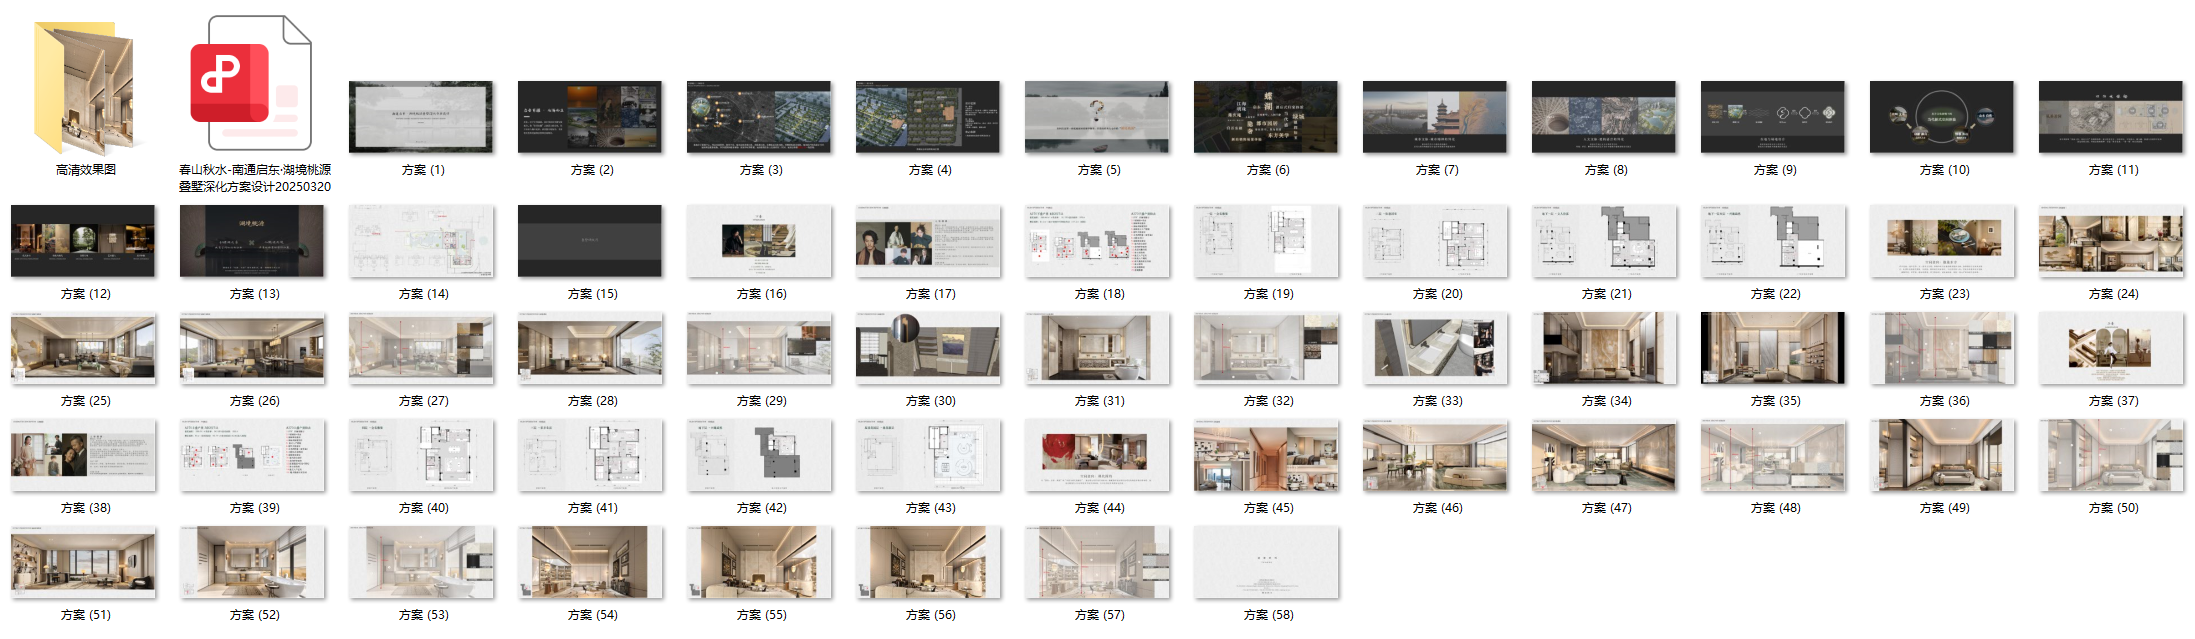
Task: Select dark thumbnail 方案 (15)
Action: (590, 241)
